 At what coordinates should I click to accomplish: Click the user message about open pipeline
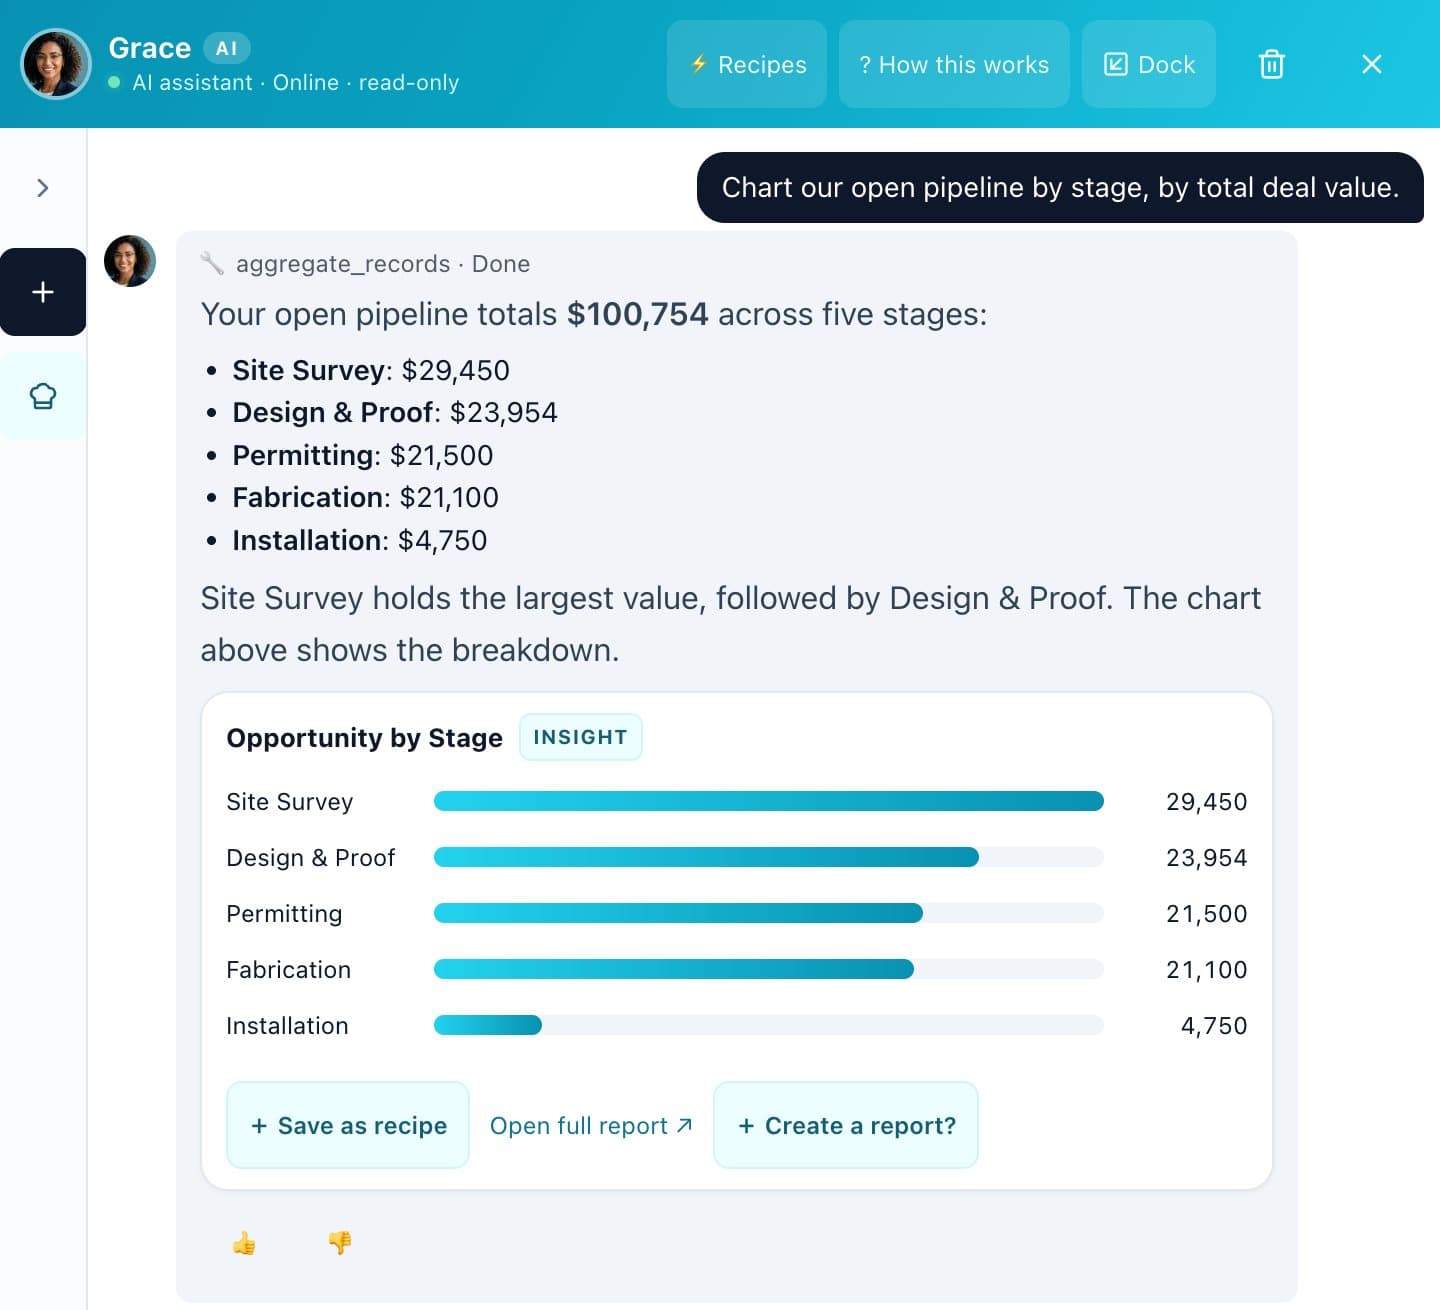(1060, 187)
